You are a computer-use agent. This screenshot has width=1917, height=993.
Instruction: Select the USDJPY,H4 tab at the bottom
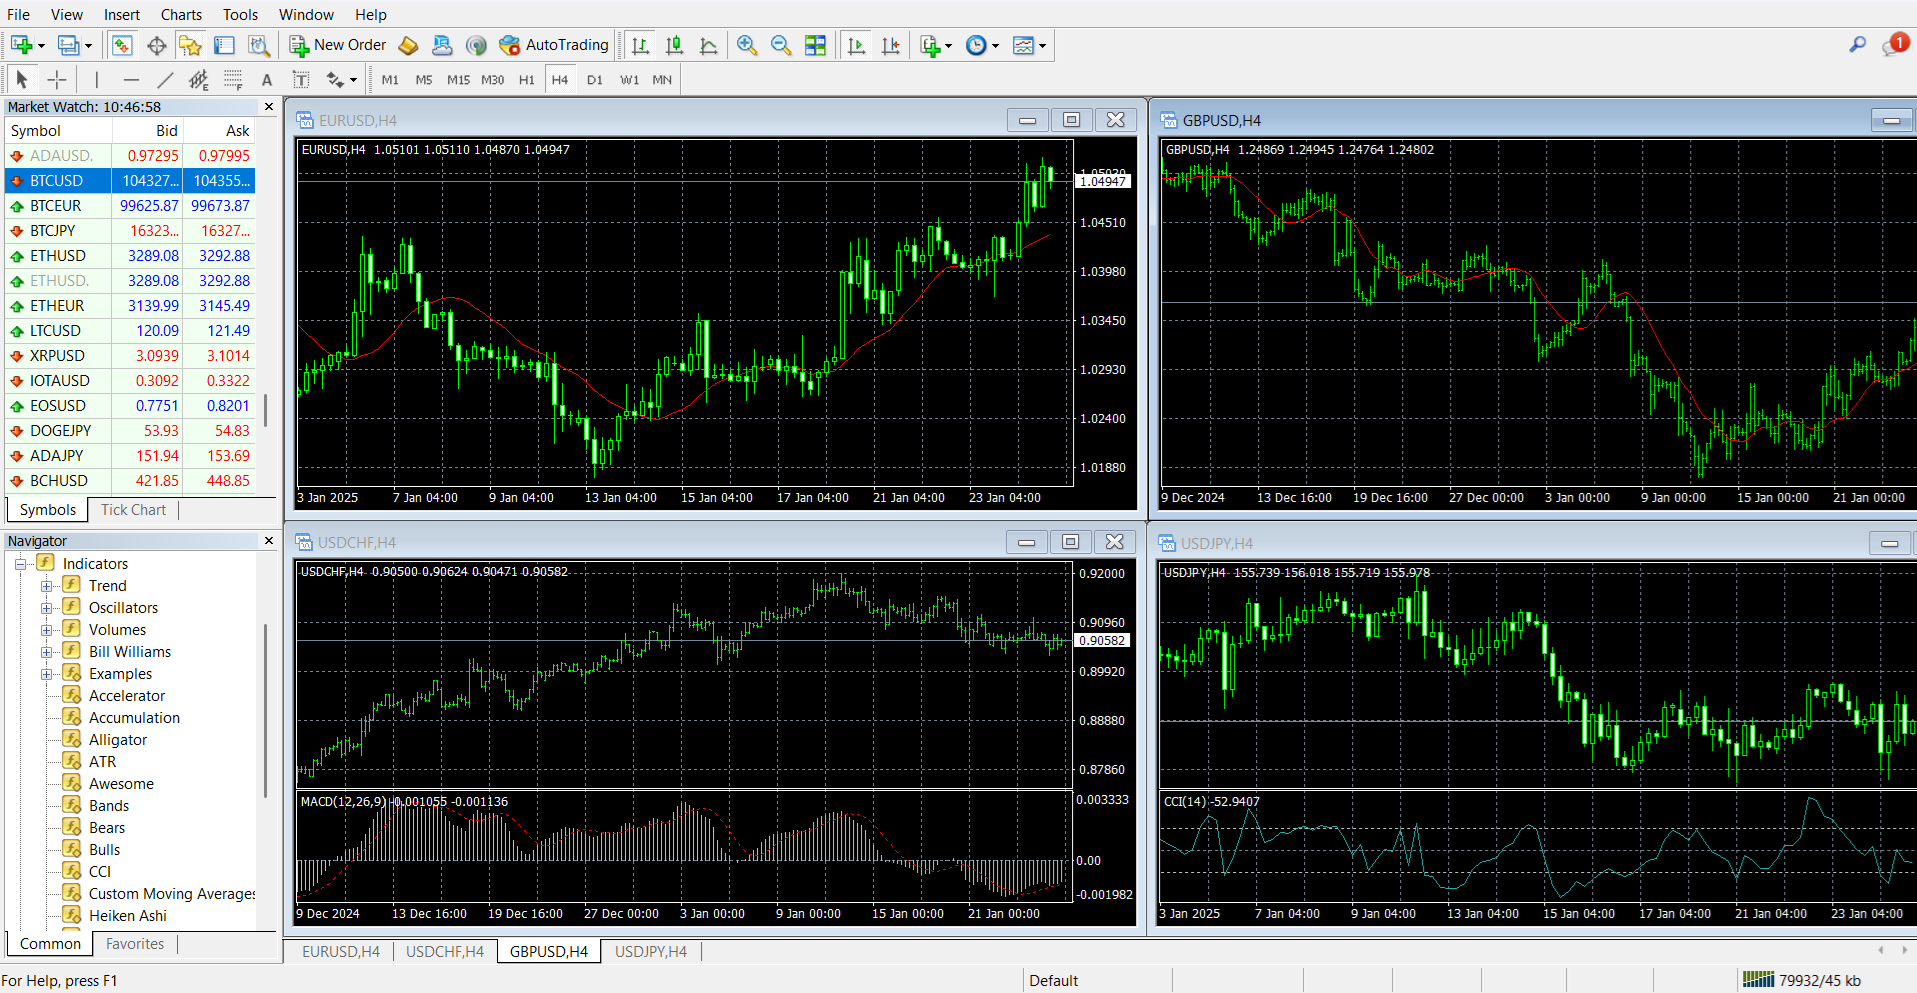[x=651, y=952]
